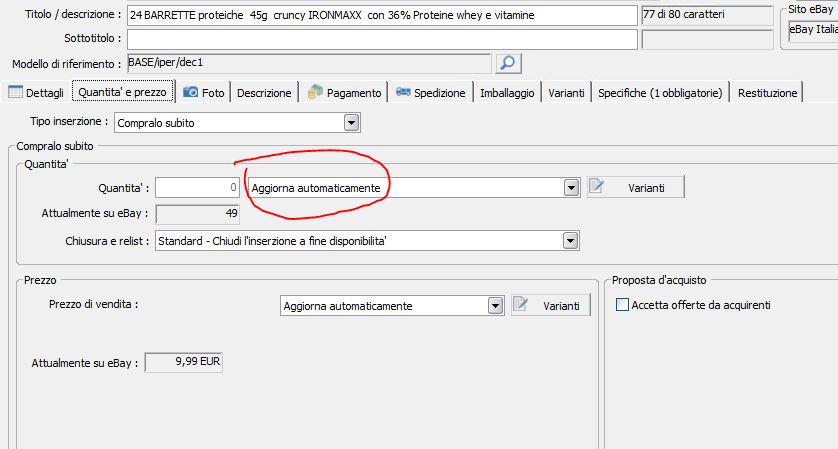Open the Restituzione tab
Viewport: 838px width, 449px height.
767,92
